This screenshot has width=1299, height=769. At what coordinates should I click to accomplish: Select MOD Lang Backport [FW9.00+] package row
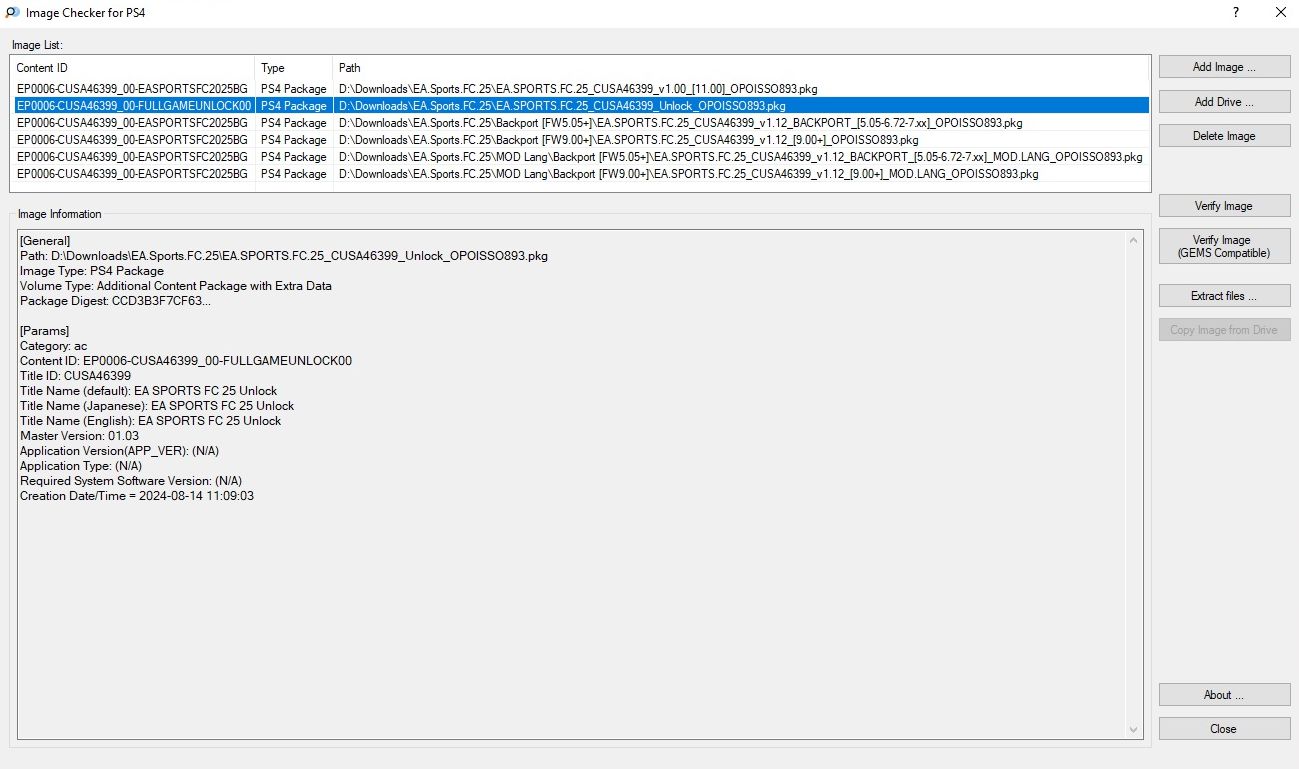tap(580, 174)
